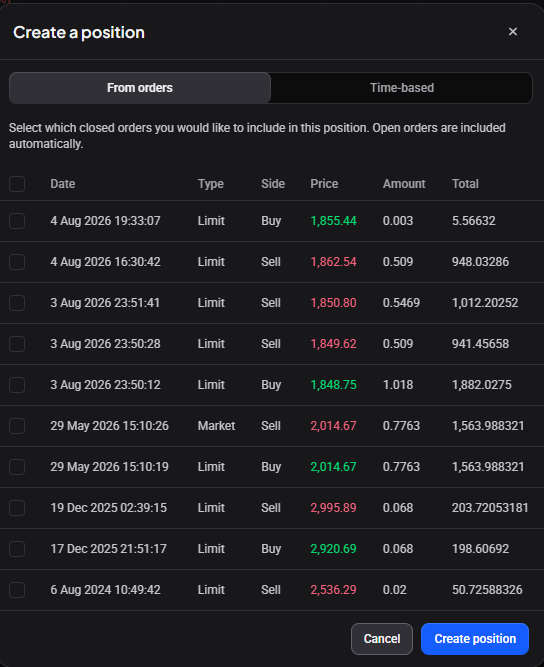Check the 3 Aug 2026 23:50:12 buy order
544x667 pixels.
[x=17, y=385]
